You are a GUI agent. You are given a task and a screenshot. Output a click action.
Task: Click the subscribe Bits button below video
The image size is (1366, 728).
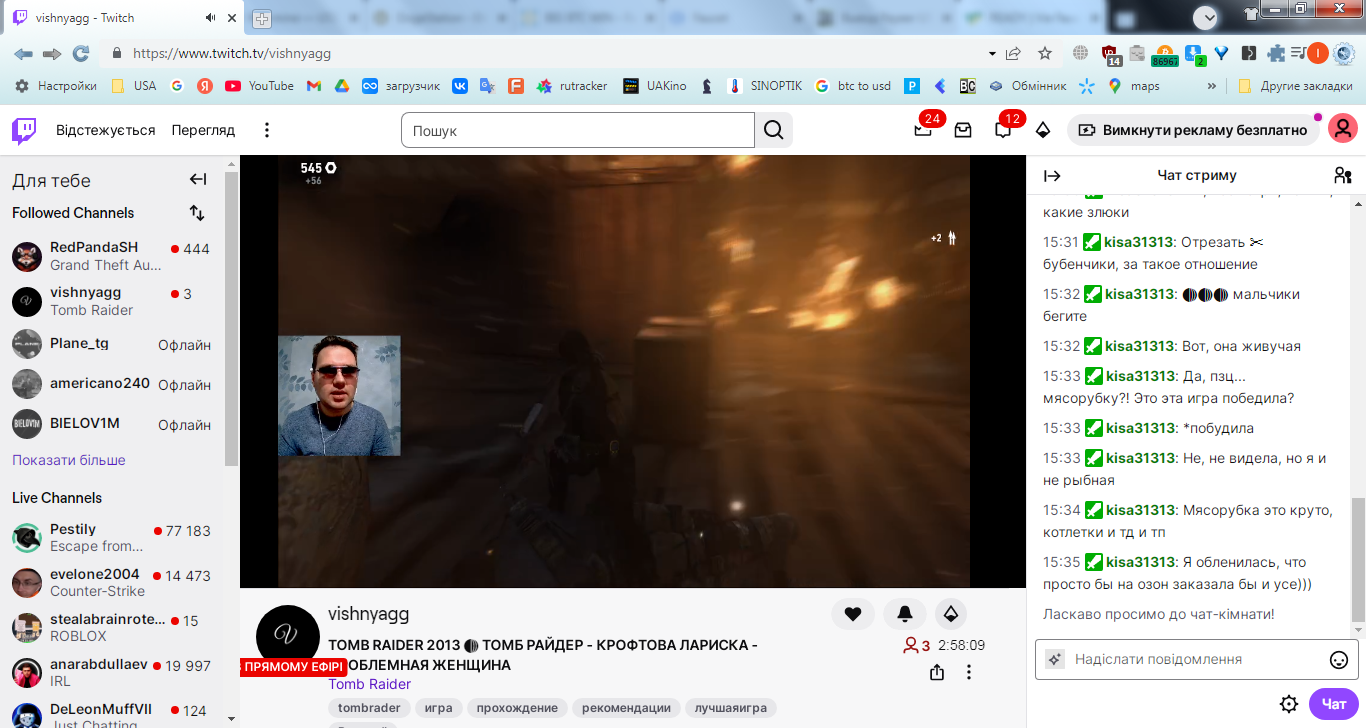tap(951, 614)
